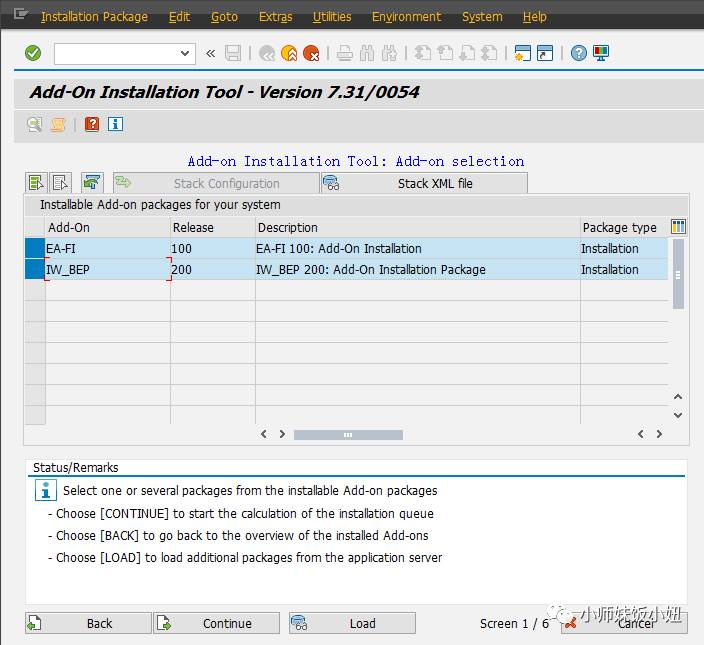Viewport: 704px width, 645px height.
Task: Click the Package type column header
Action: tap(624, 228)
